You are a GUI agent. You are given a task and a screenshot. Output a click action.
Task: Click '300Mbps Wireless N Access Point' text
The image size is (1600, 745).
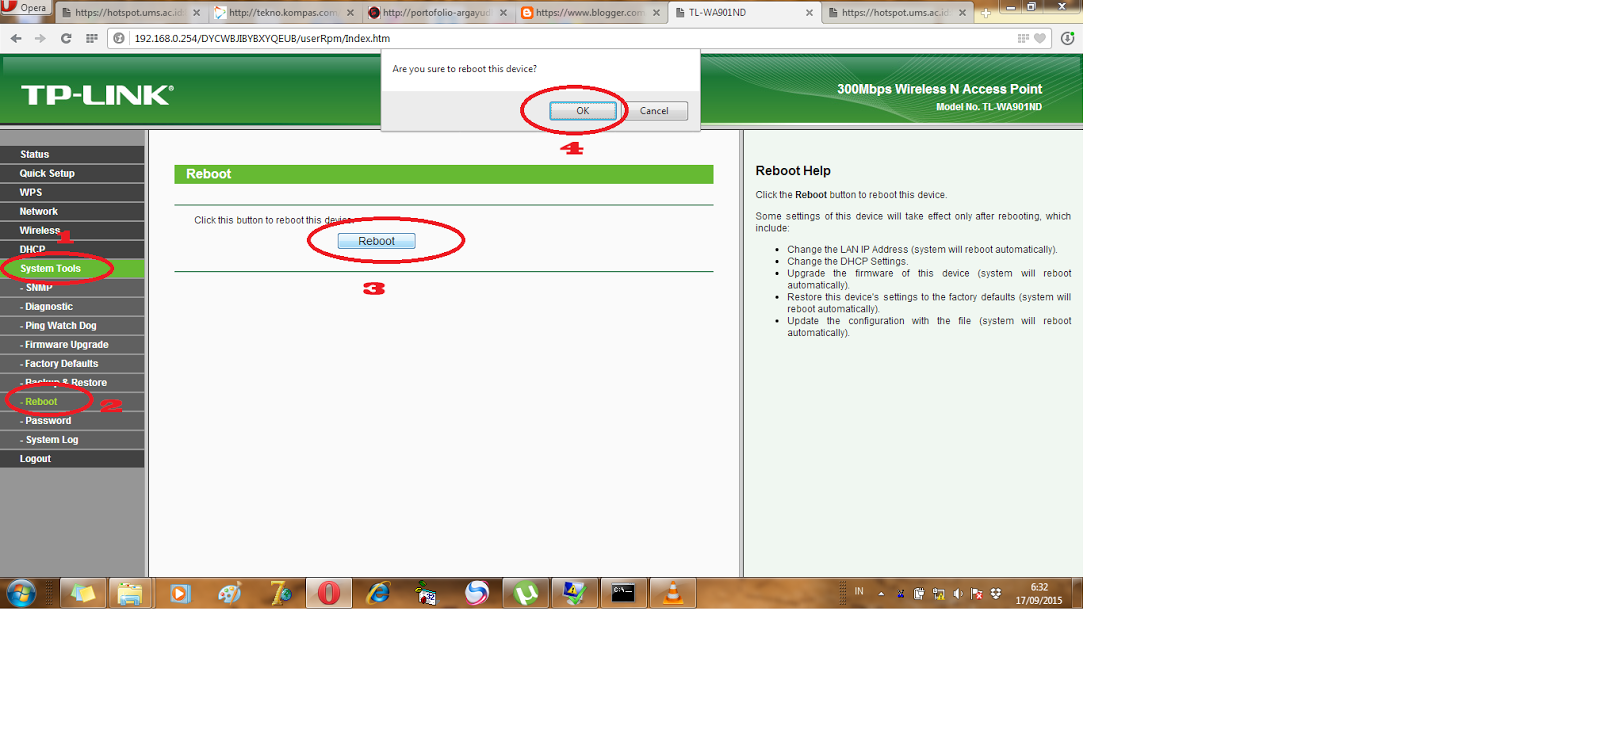939,89
